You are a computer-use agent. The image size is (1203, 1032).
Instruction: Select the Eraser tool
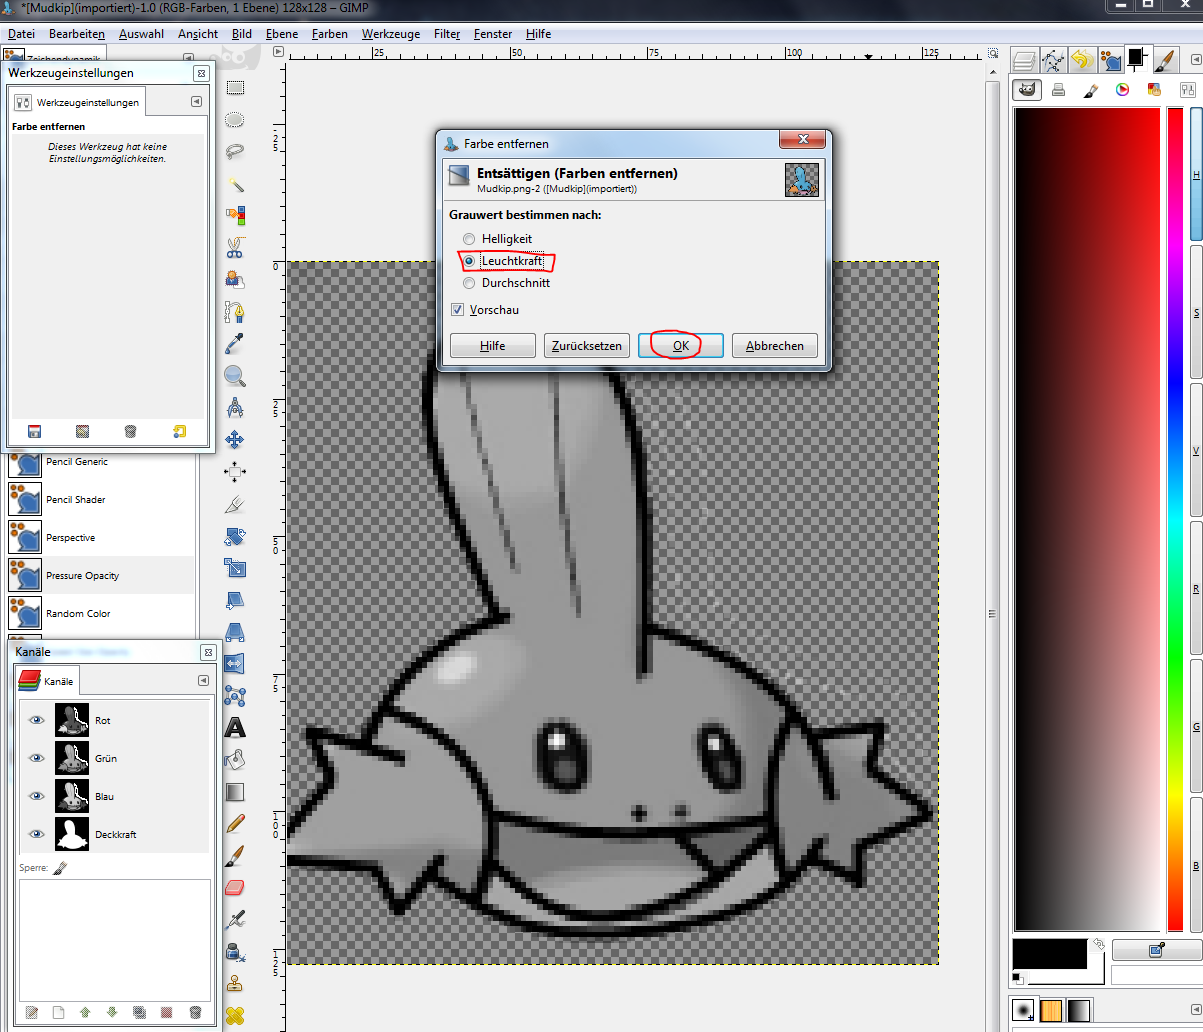235,888
